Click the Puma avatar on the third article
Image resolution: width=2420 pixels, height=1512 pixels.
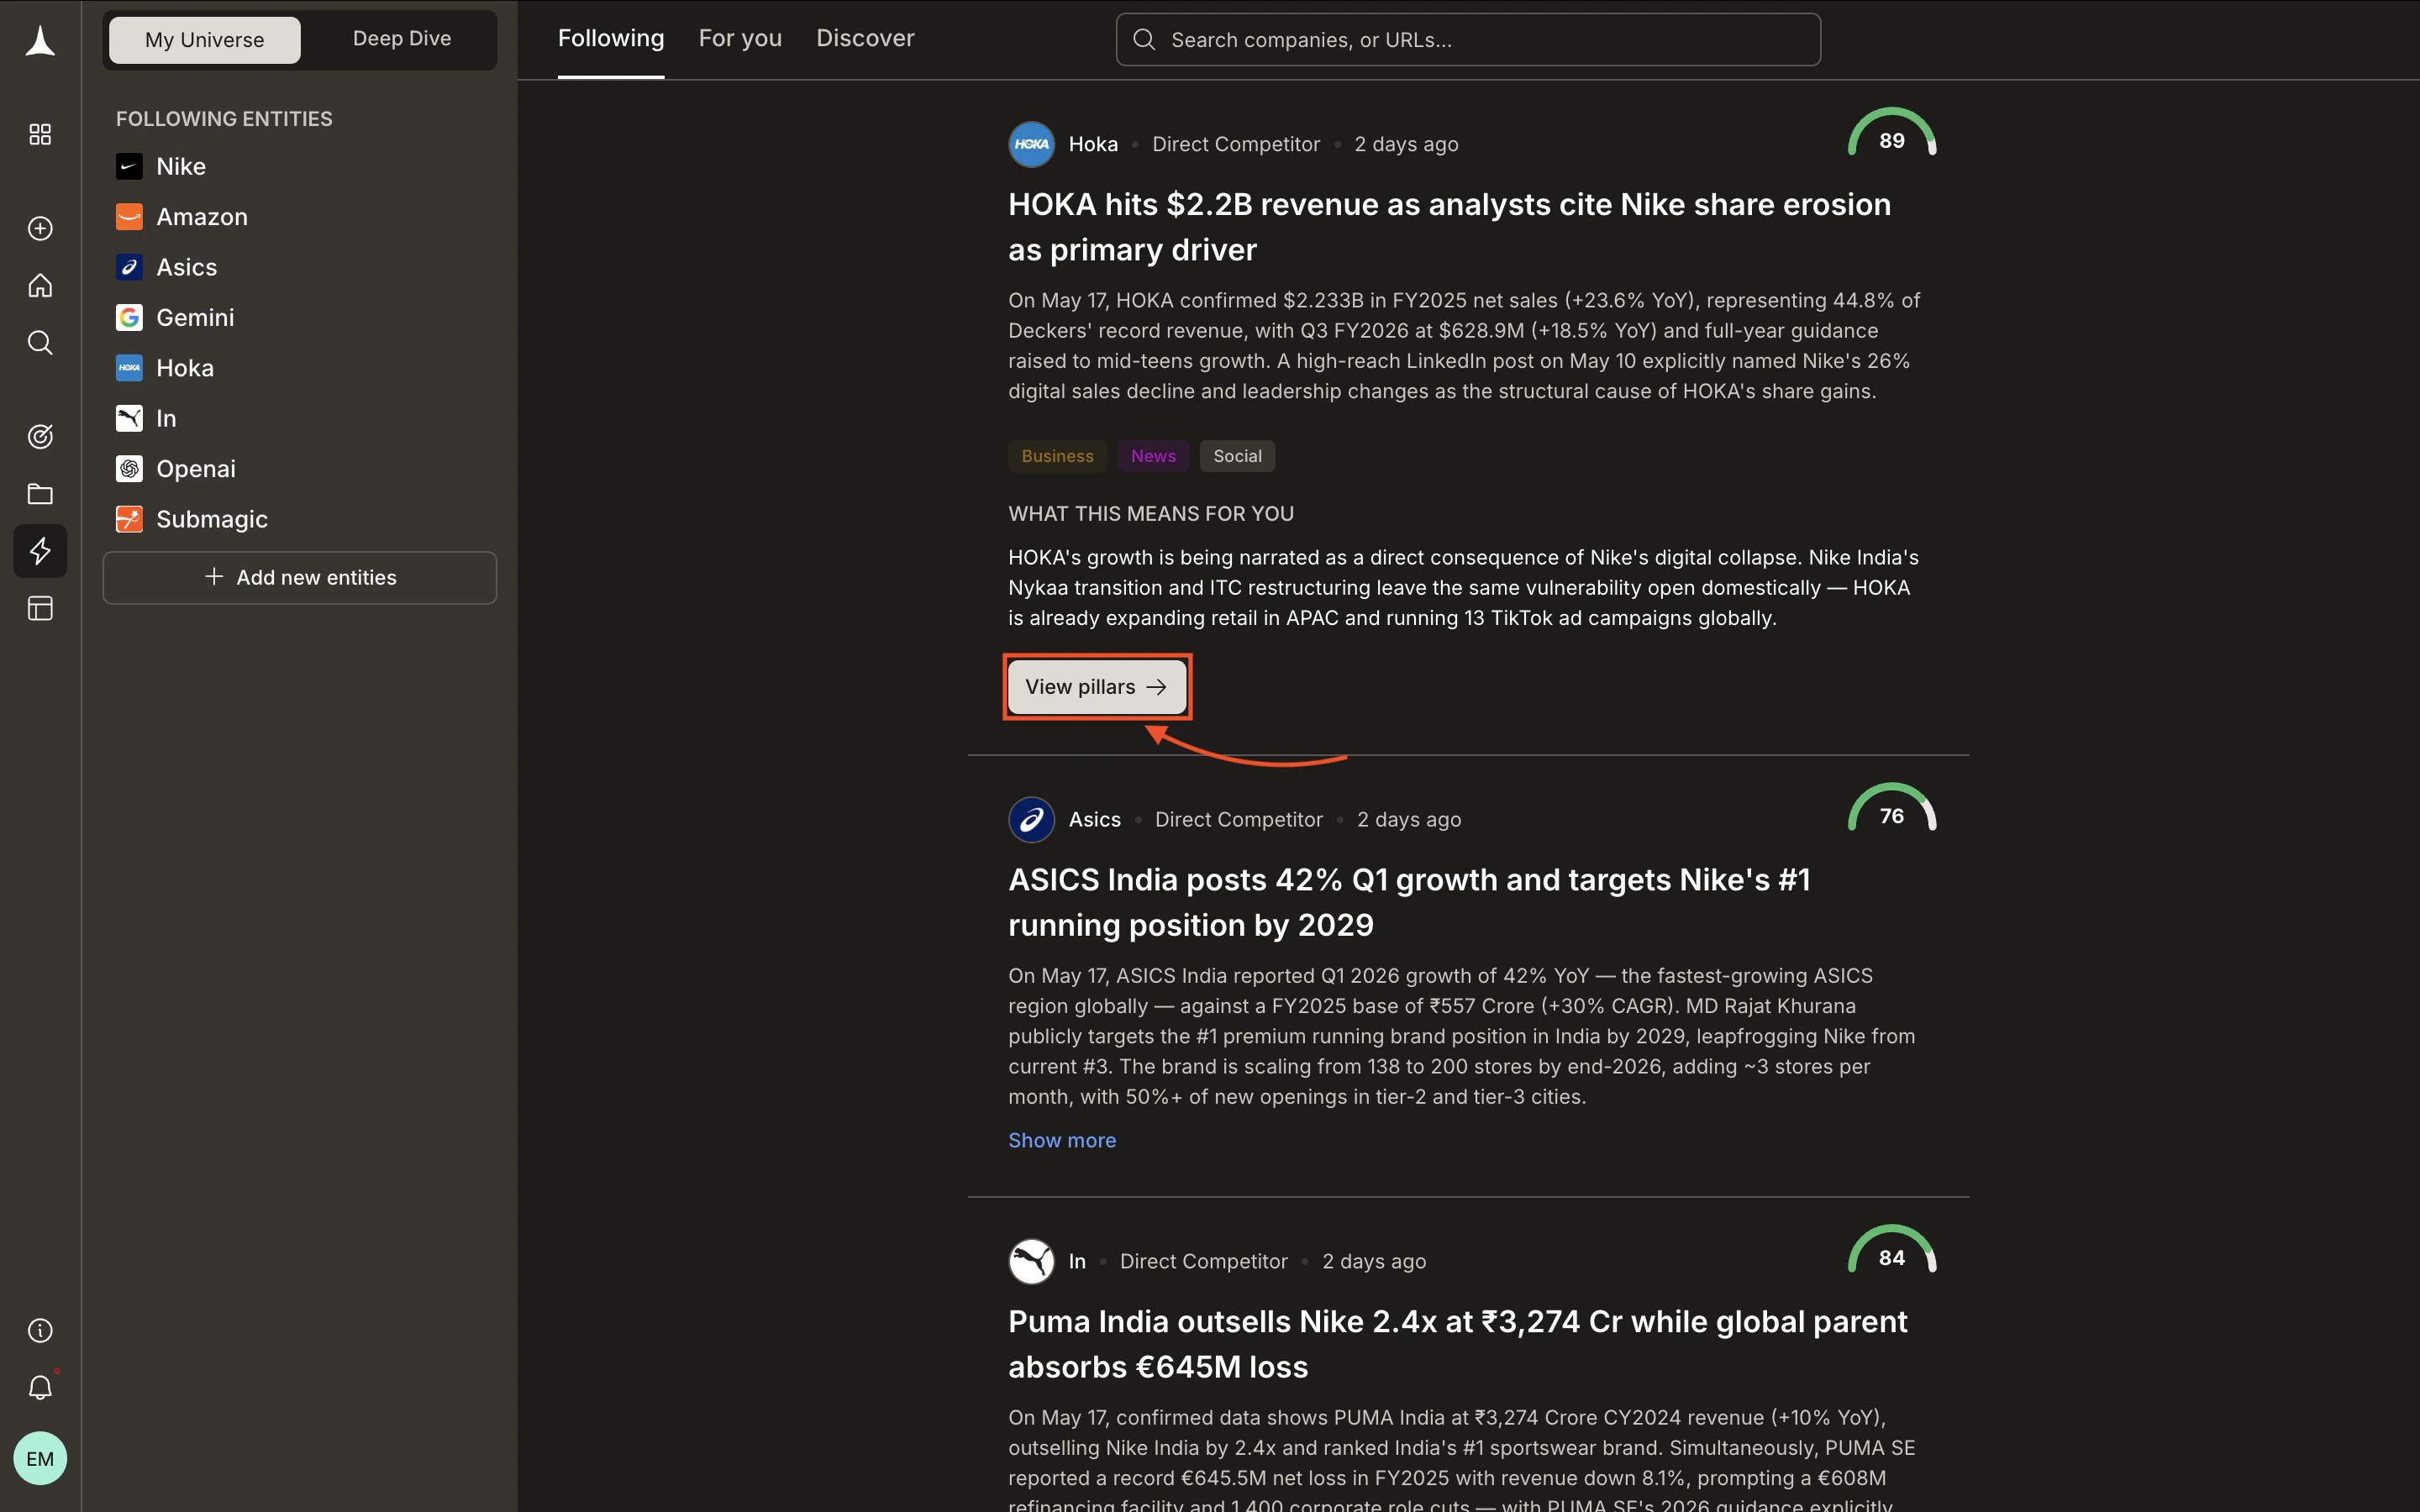(x=1031, y=1261)
